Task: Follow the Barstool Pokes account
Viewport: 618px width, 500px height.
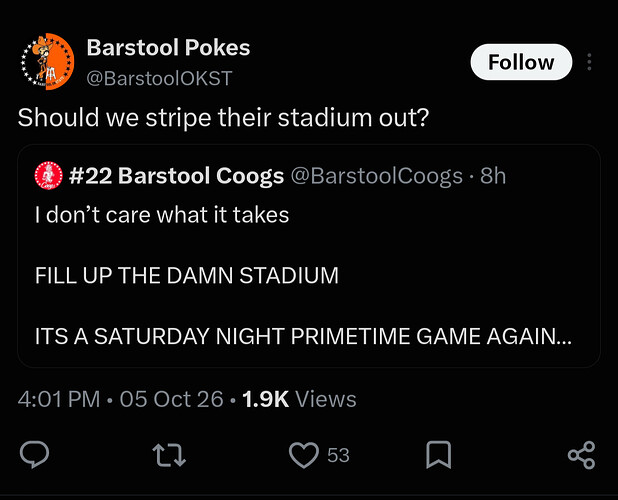Action: click(521, 62)
